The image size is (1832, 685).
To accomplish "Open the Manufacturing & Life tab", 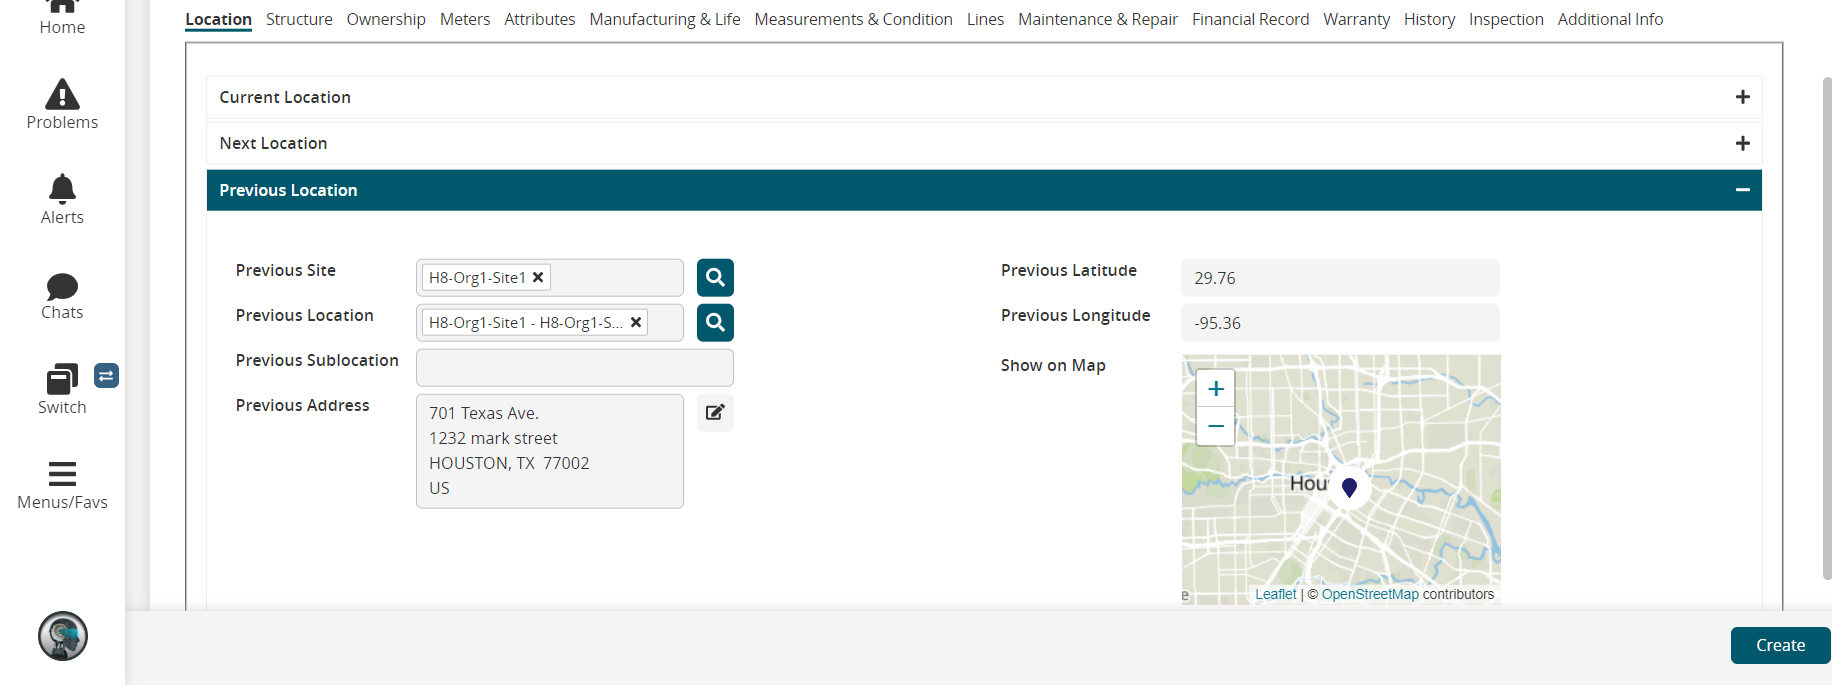I will pyautogui.click(x=665, y=19).
